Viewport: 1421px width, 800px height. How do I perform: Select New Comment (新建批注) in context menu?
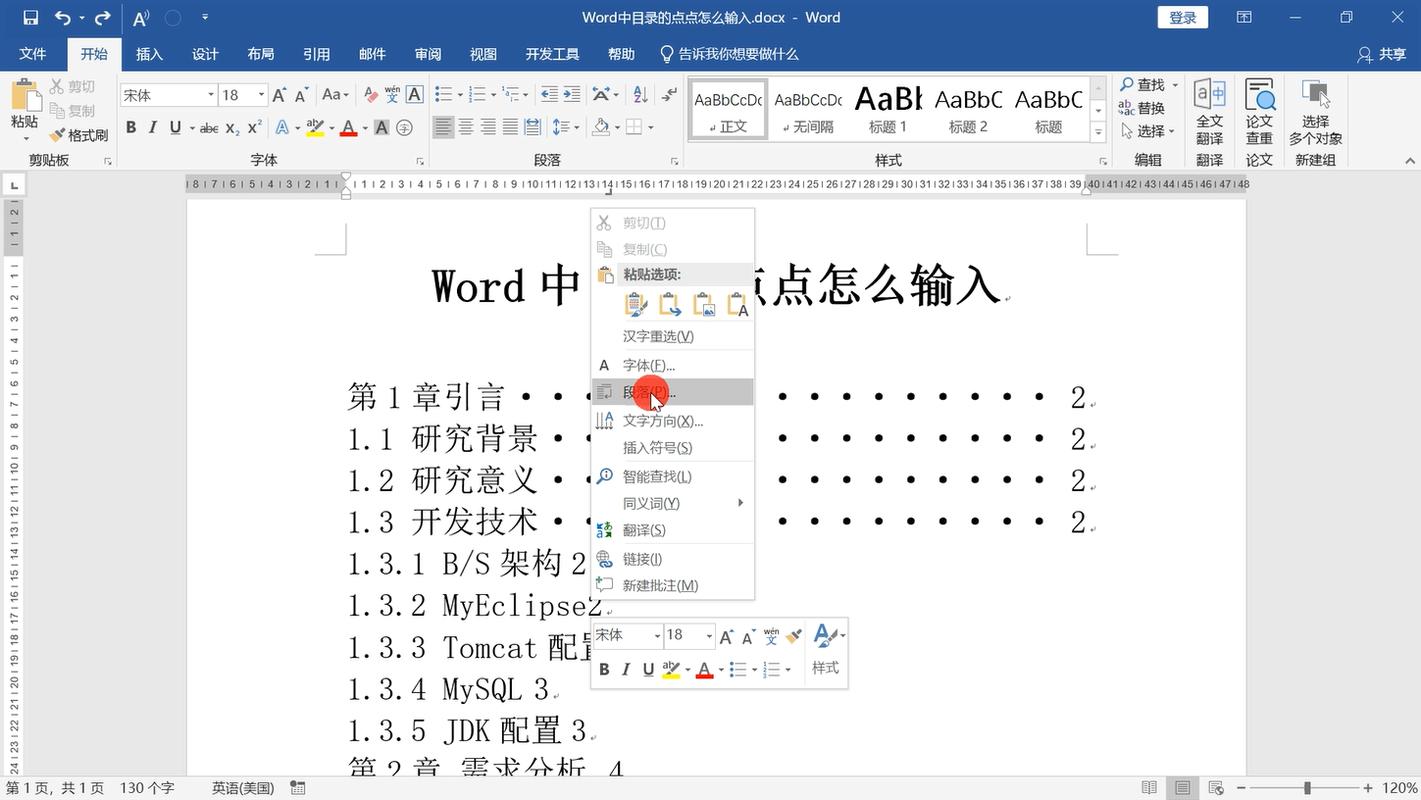(673, 585)
